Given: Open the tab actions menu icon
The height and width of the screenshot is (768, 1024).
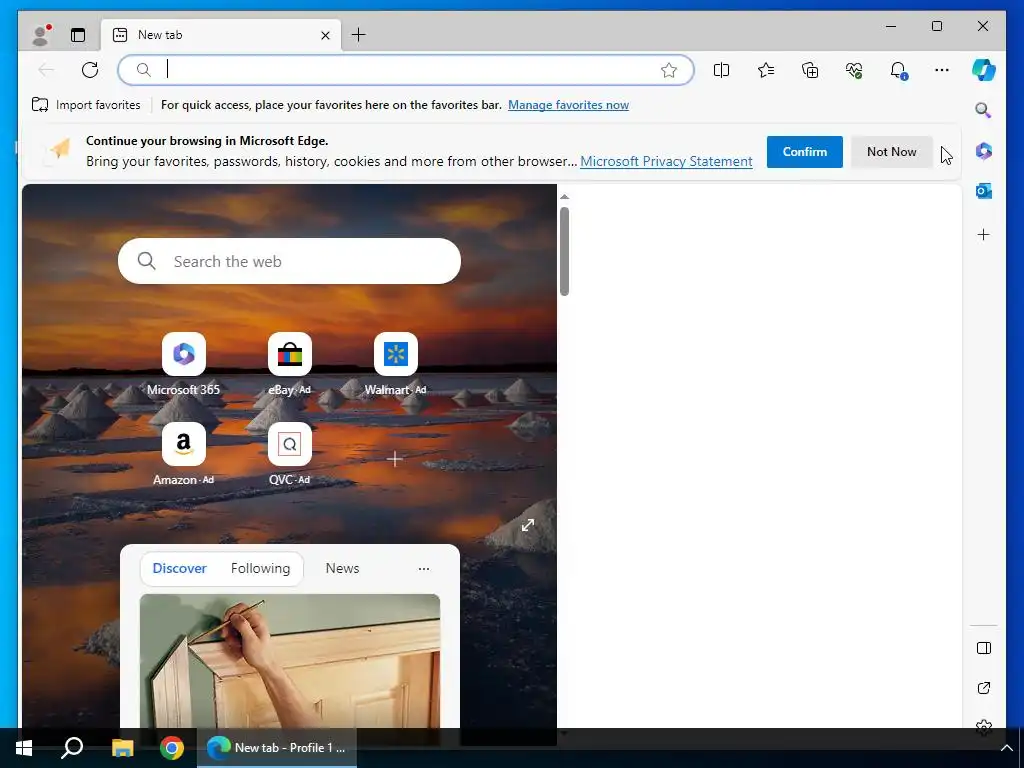Looking at the screenshot, I should (x=78, y=35).
